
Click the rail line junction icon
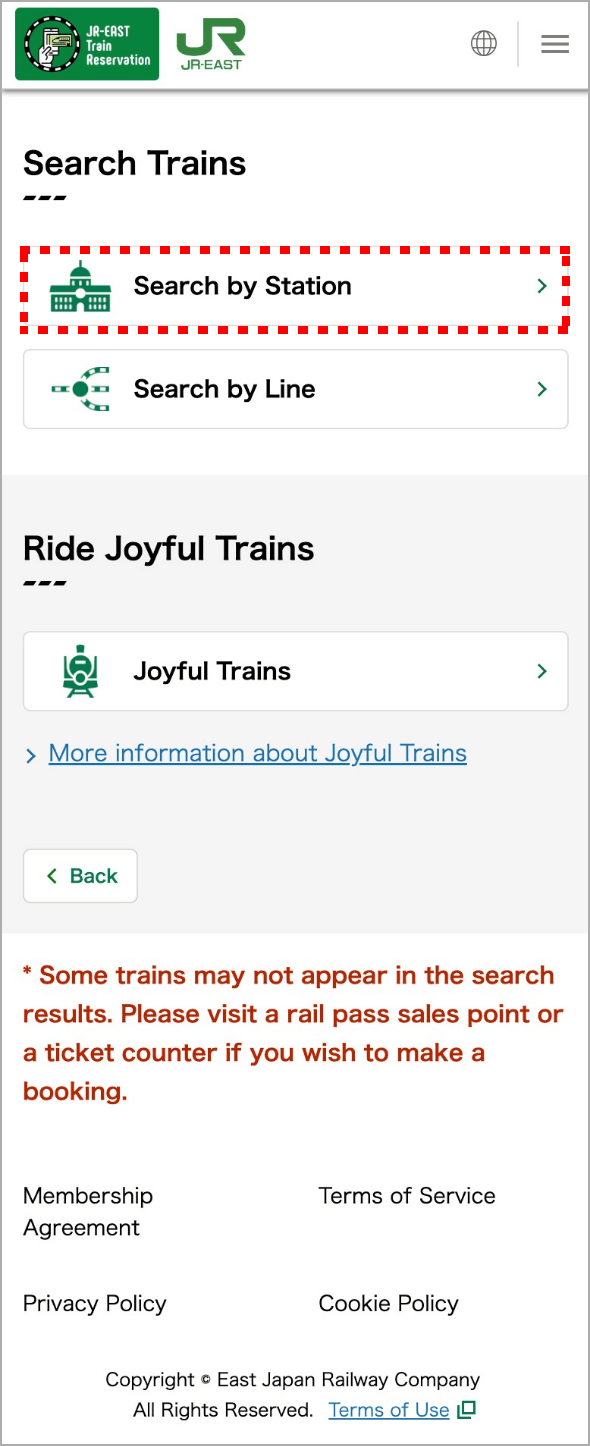tap(81, 389)
